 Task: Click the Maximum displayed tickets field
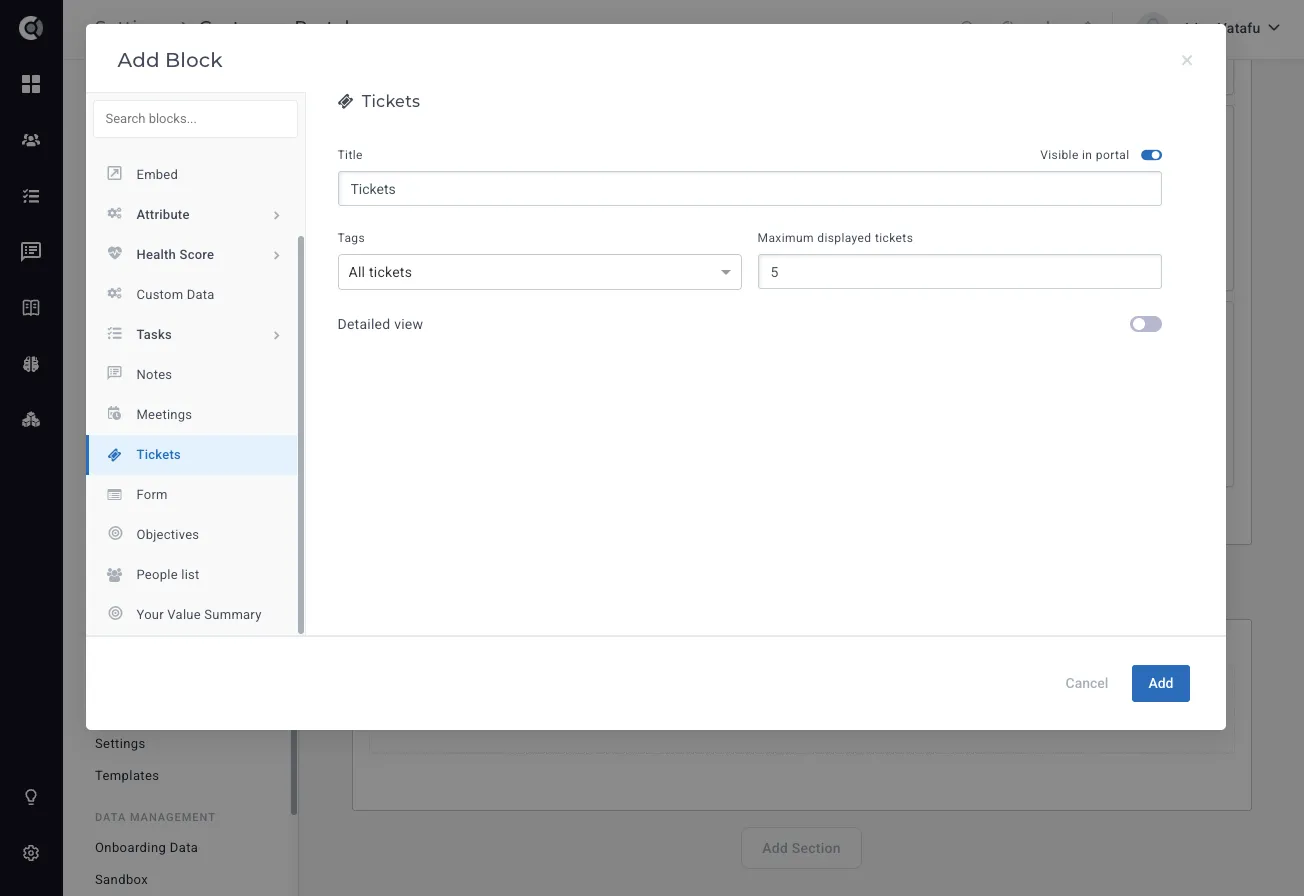coord(960,272)
